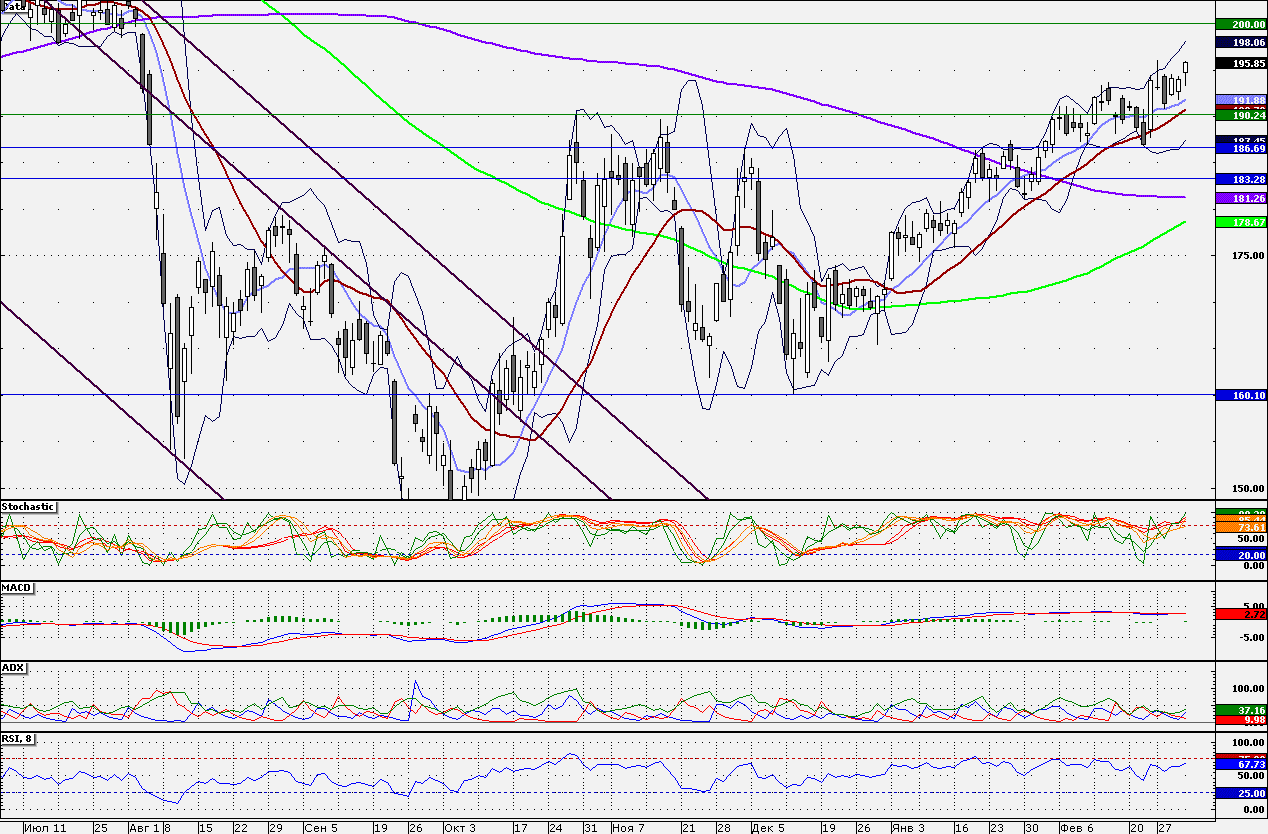Click the bright green 178.67 average tag
1268x834 pixels.
click(x=1241, y=222)
